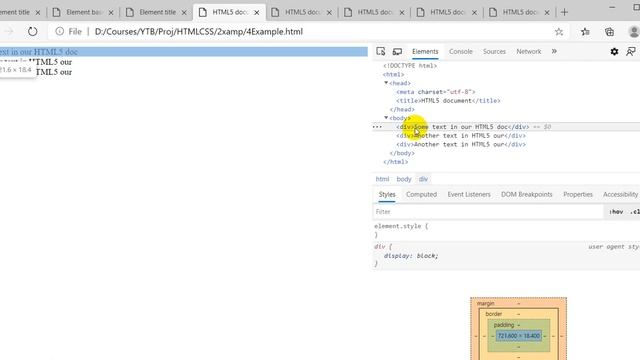
Task: Select the closing html tag line
Action: (x=396, y=162)
